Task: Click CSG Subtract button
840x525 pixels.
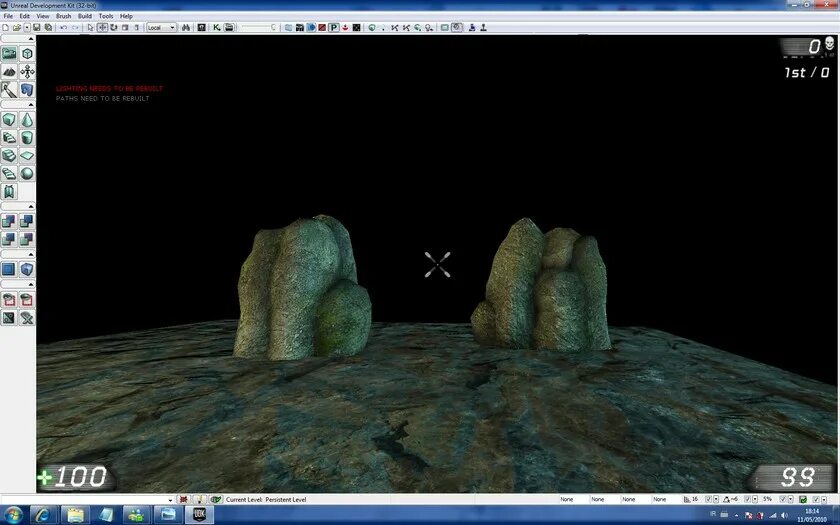Action: coord(27,221)
